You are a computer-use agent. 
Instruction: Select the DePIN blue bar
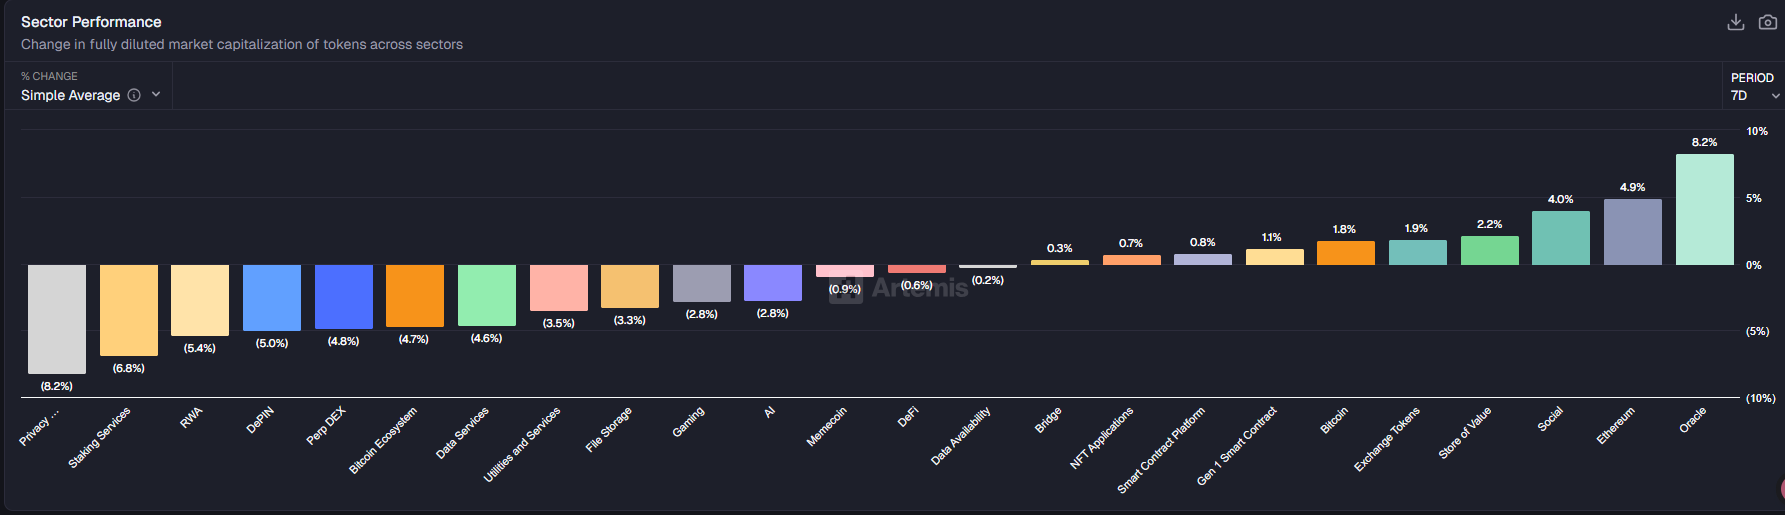272,297
